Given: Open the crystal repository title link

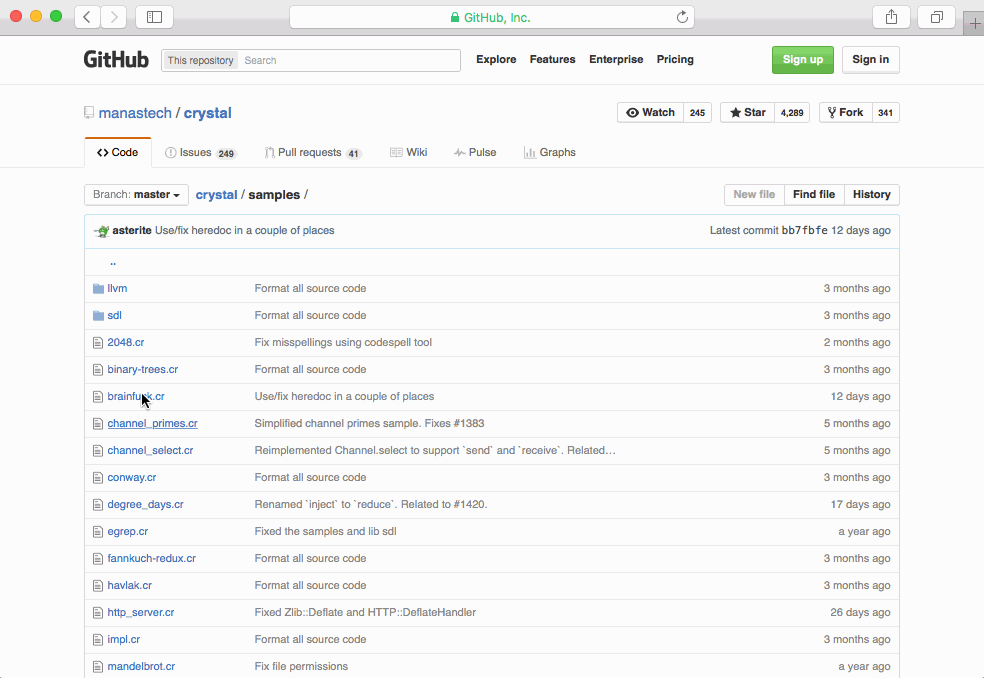Looking at the screenshot, I should pos(208,113).
